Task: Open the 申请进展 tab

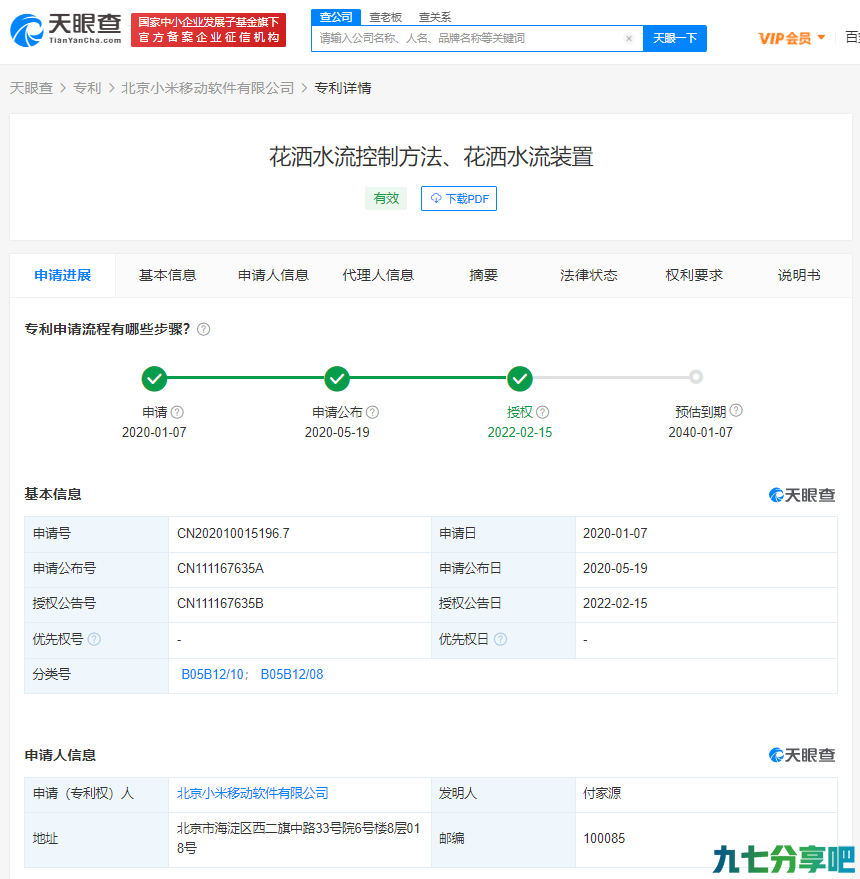Action: coord(63,275)
